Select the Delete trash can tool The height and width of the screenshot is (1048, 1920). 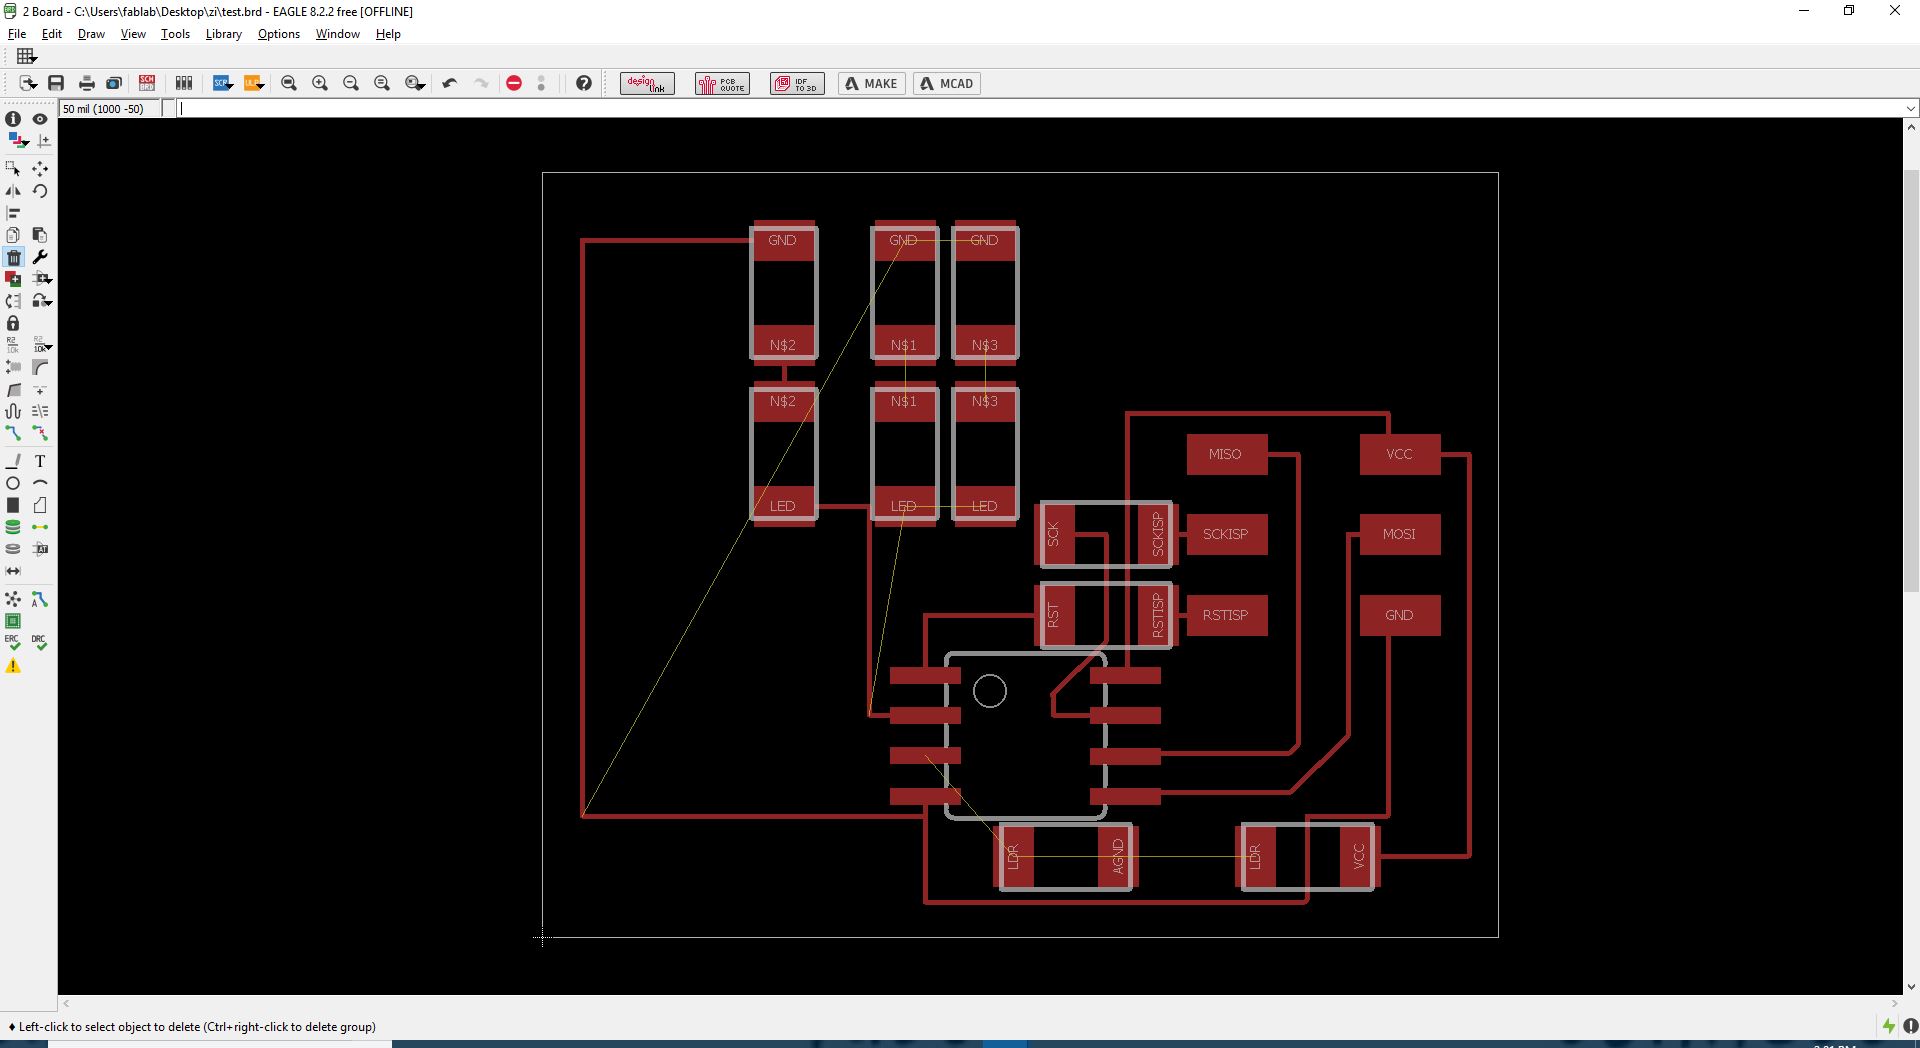pos(13,257)
